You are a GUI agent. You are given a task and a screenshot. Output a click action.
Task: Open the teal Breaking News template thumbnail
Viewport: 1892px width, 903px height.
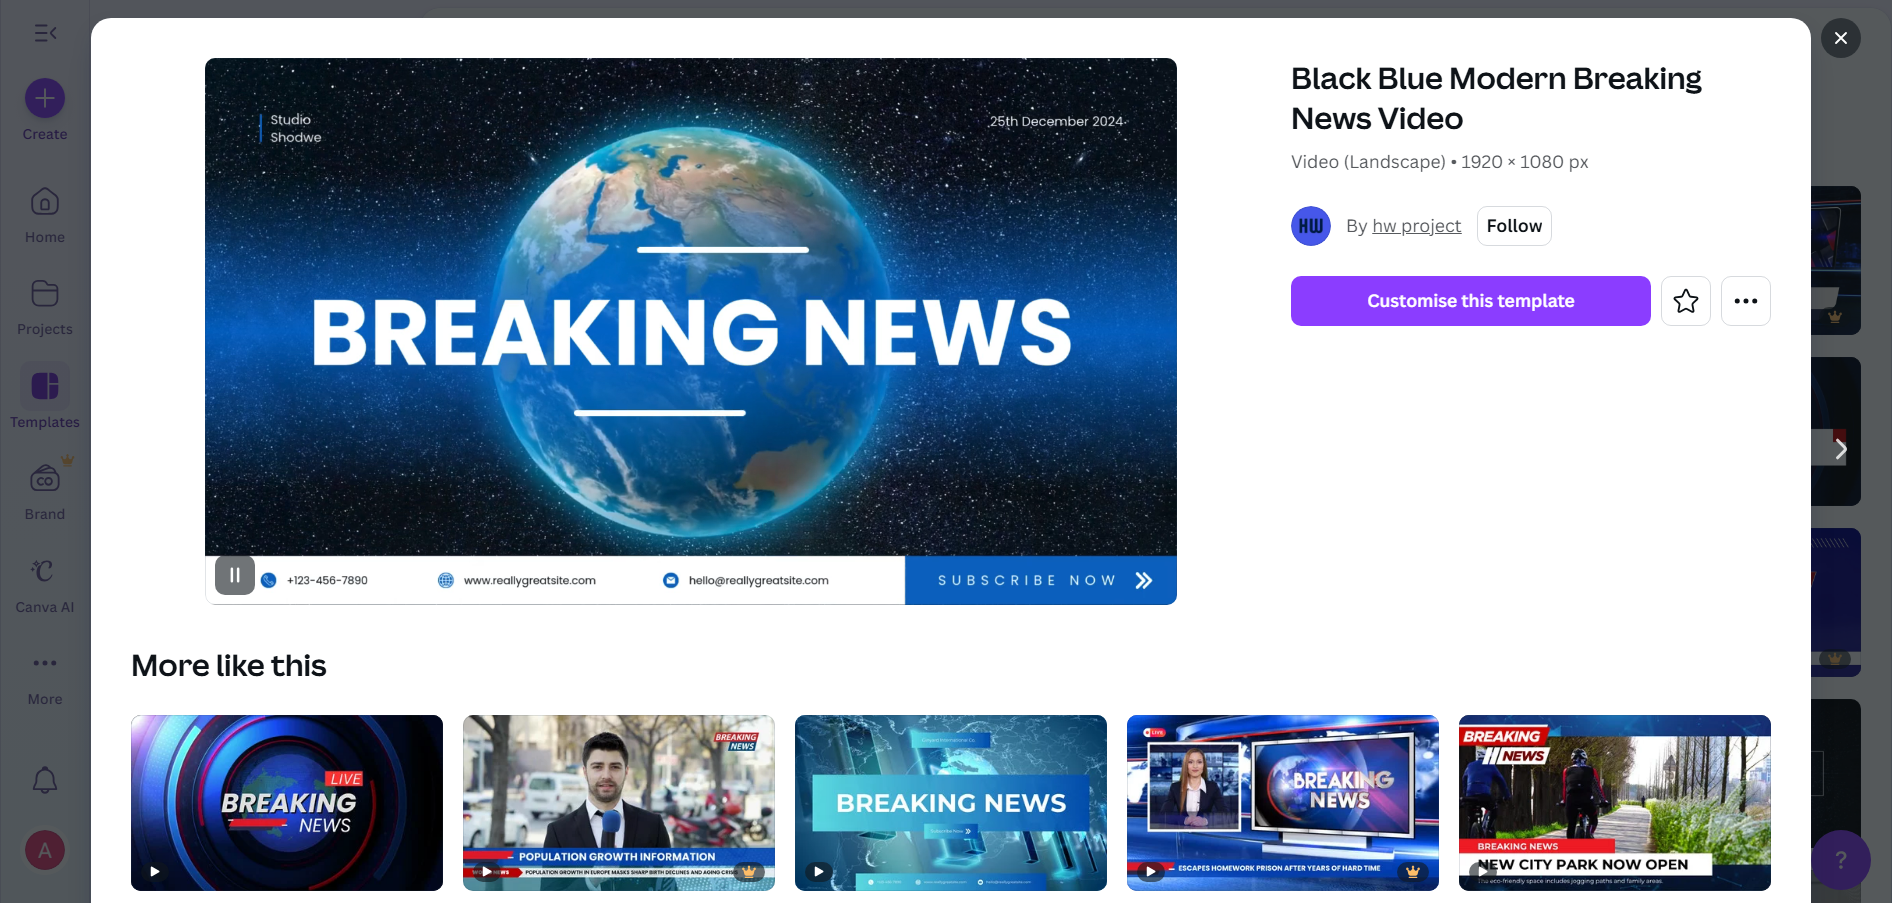(951, 803)
